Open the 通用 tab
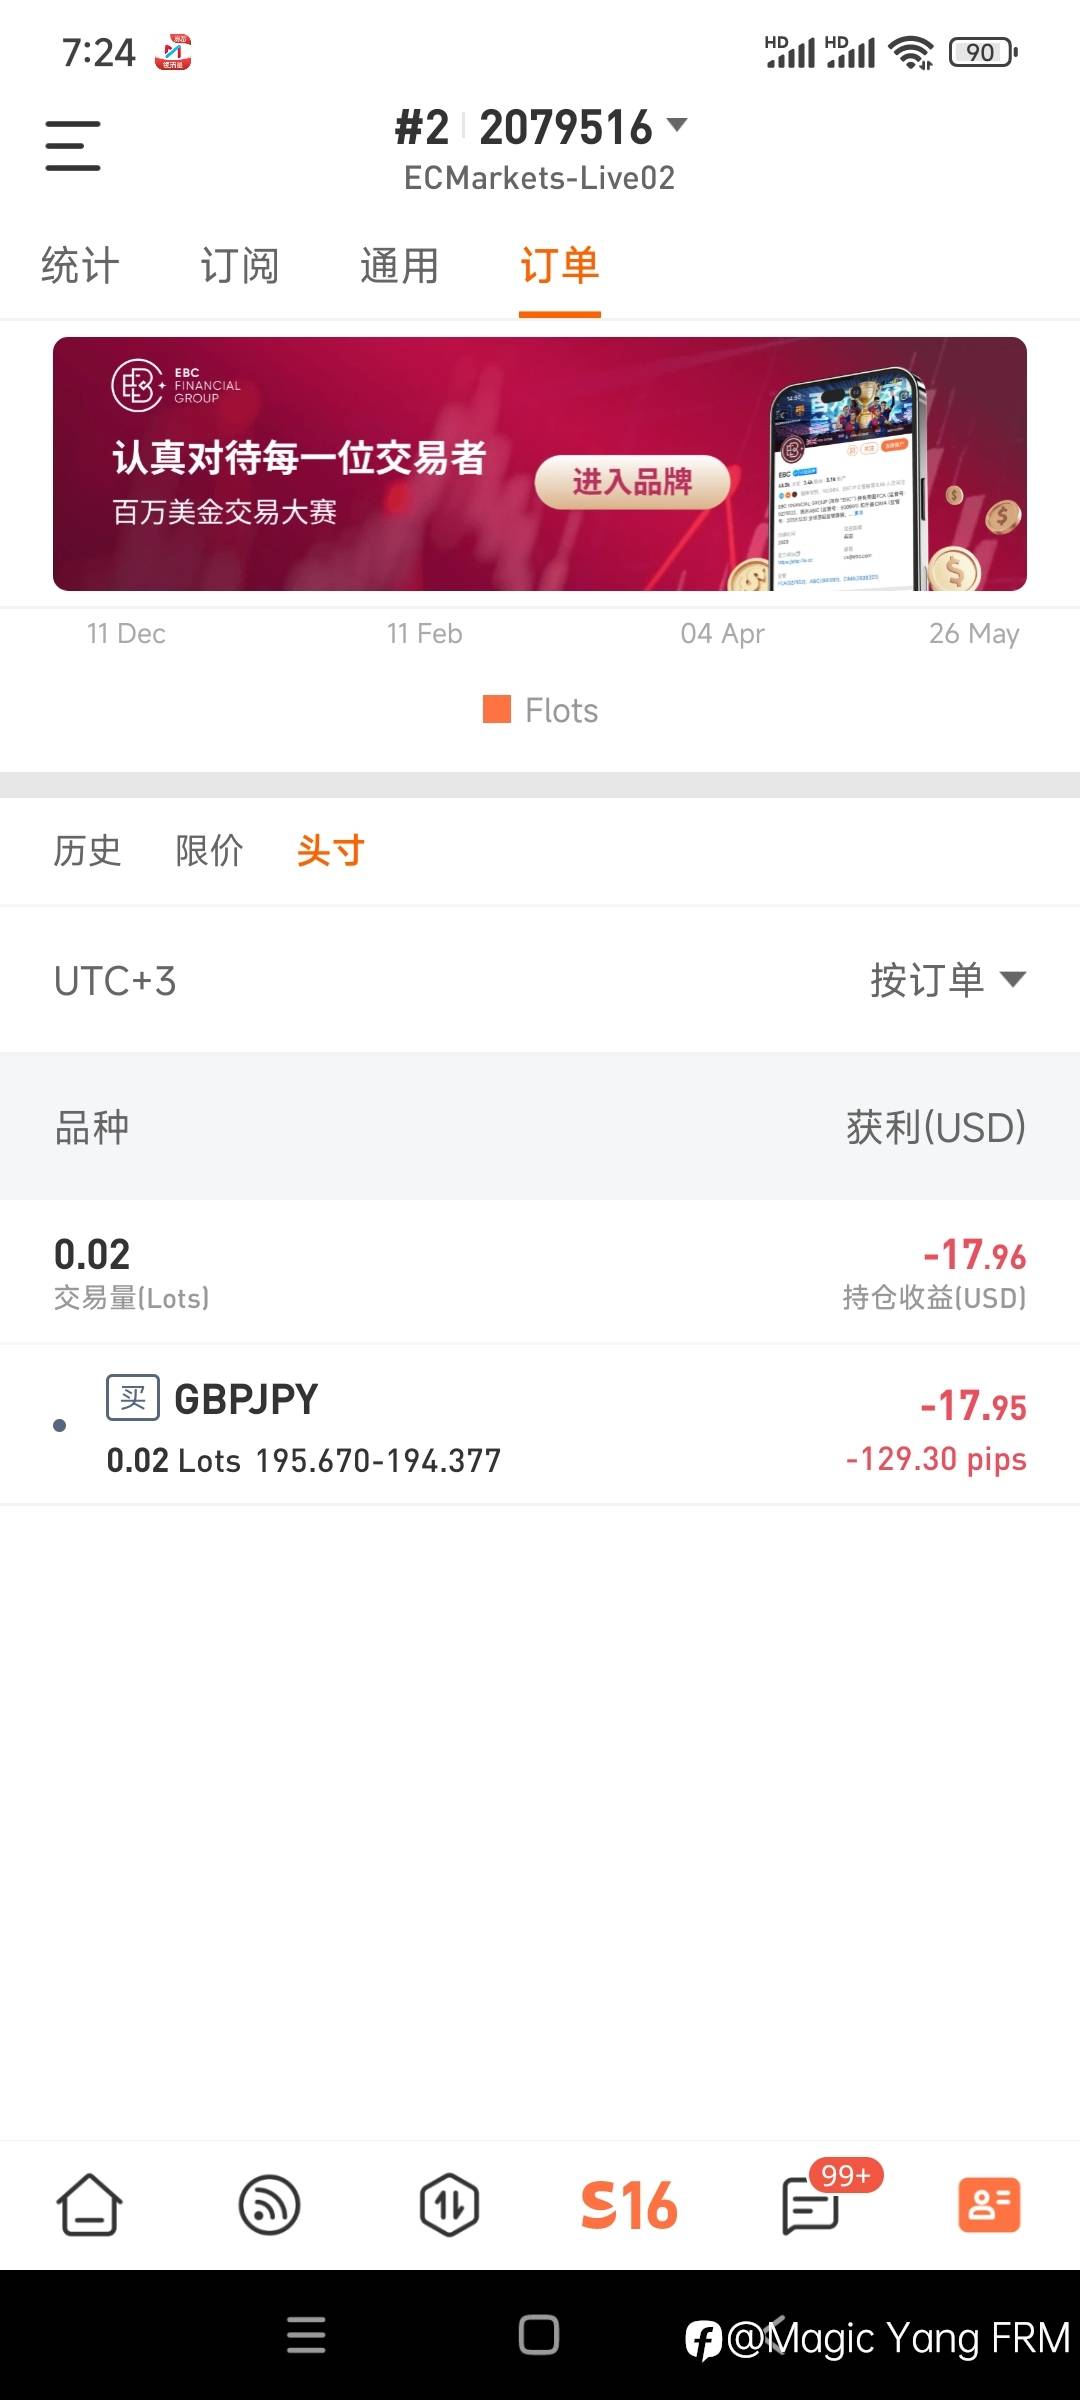Image resolution: width=1080 pixels, height=2400 pixels. coord(400,266)
